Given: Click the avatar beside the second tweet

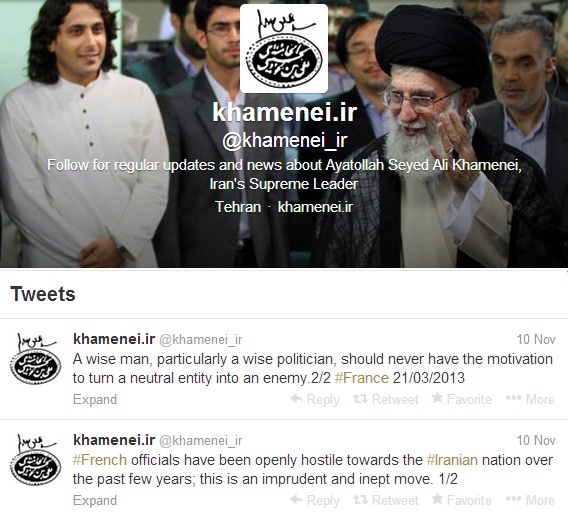Looking at the screenshot, I should [36, 459].
